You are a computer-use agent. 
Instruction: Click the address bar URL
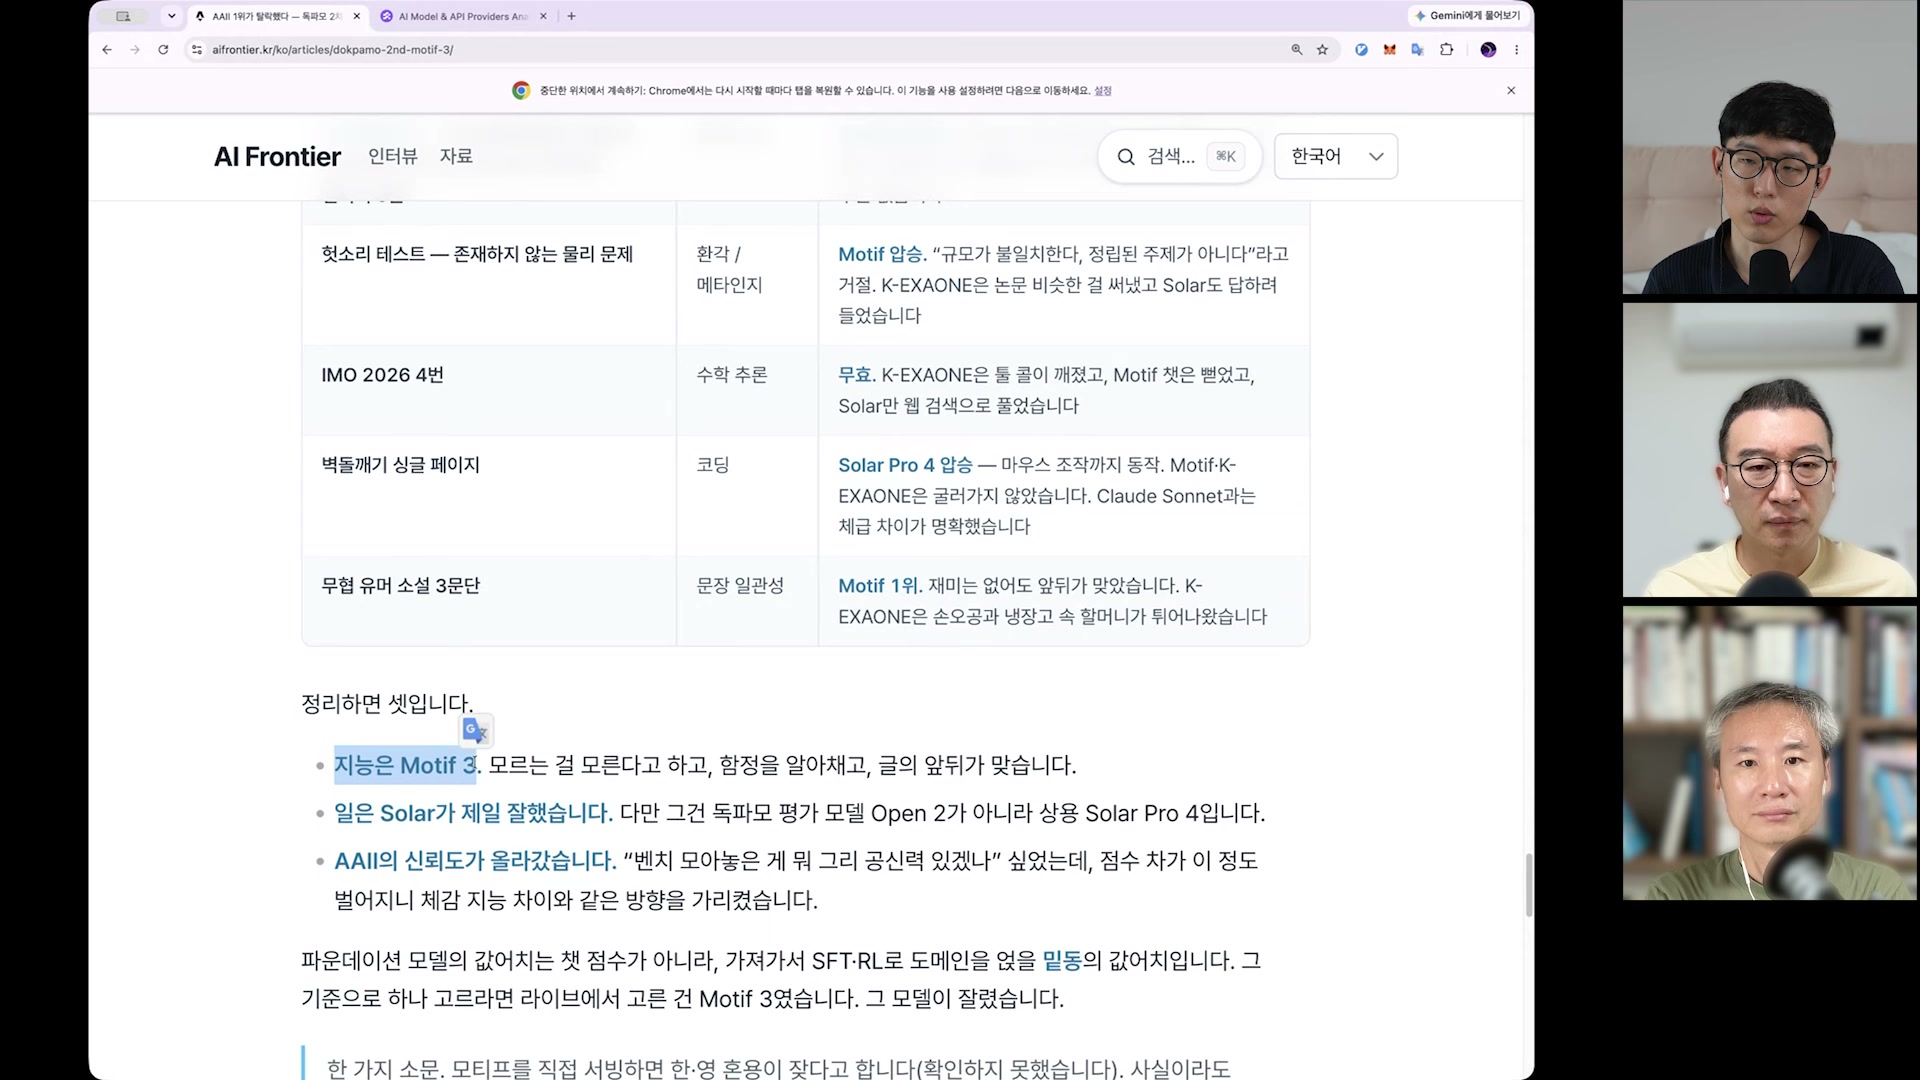click(332, 49)
